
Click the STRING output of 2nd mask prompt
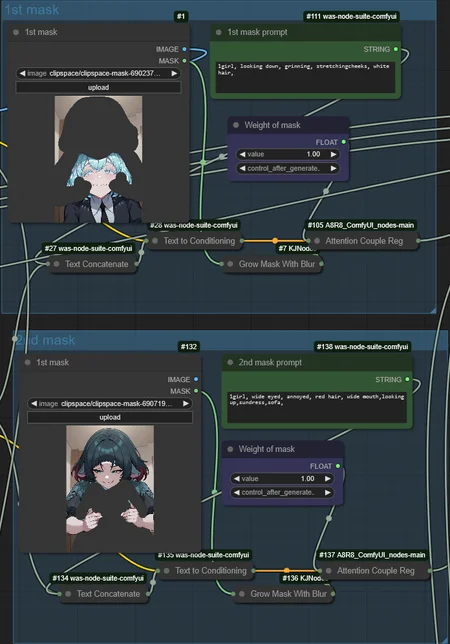pyautogui.click(x=407, y=379)
